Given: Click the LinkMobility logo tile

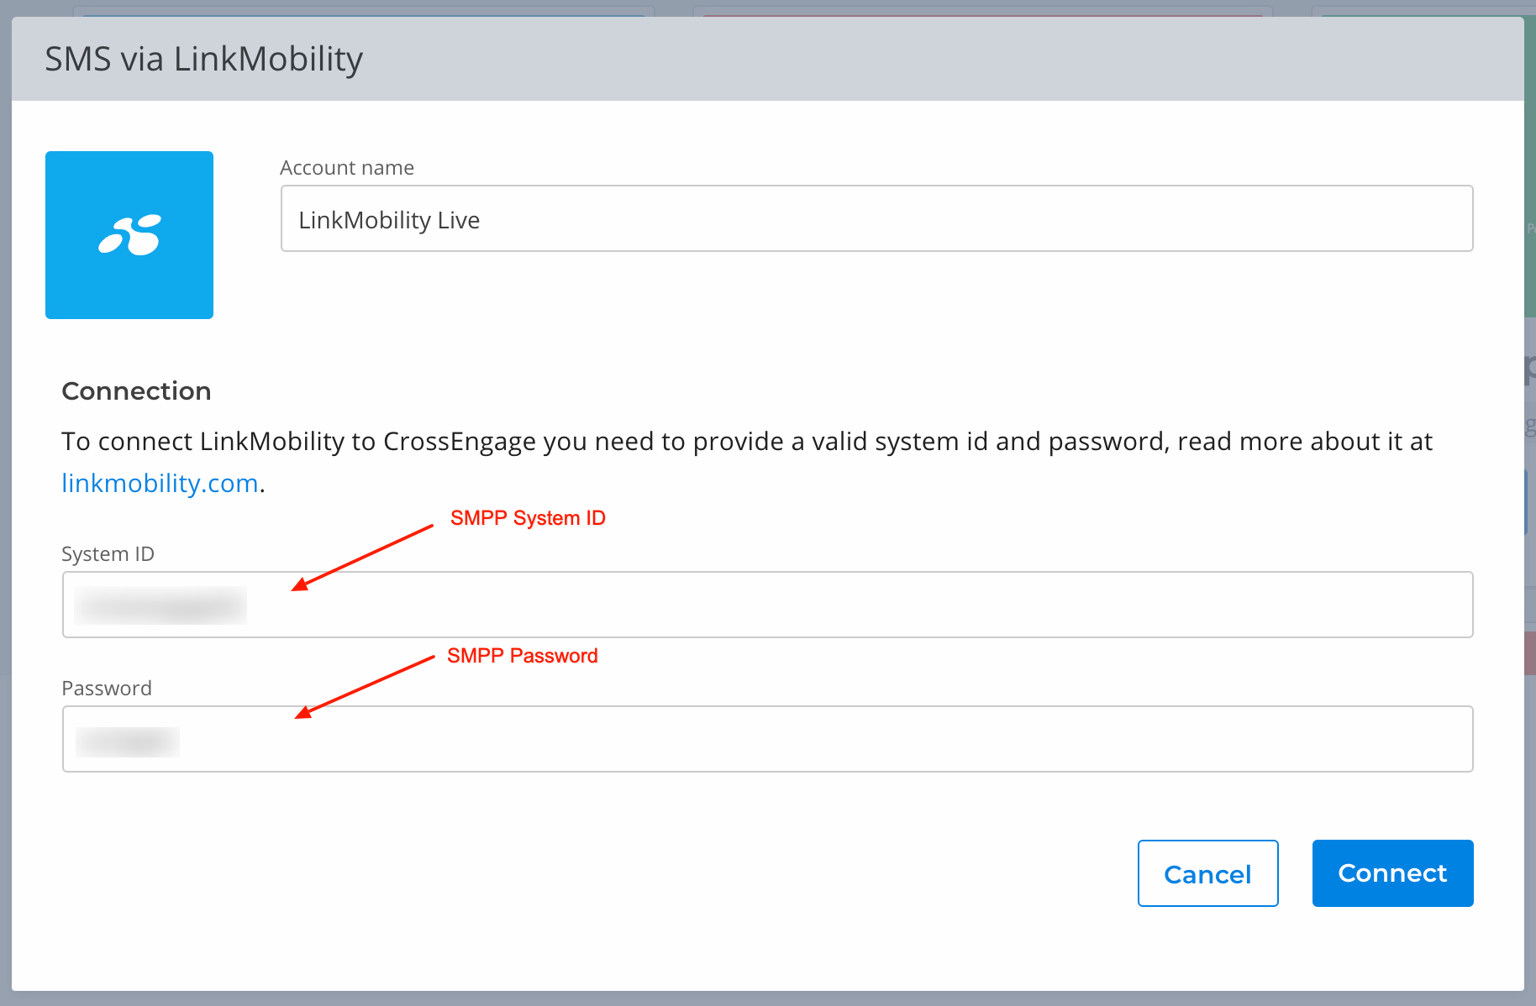Looking at the screenshot, I should (x=129, y=235).
